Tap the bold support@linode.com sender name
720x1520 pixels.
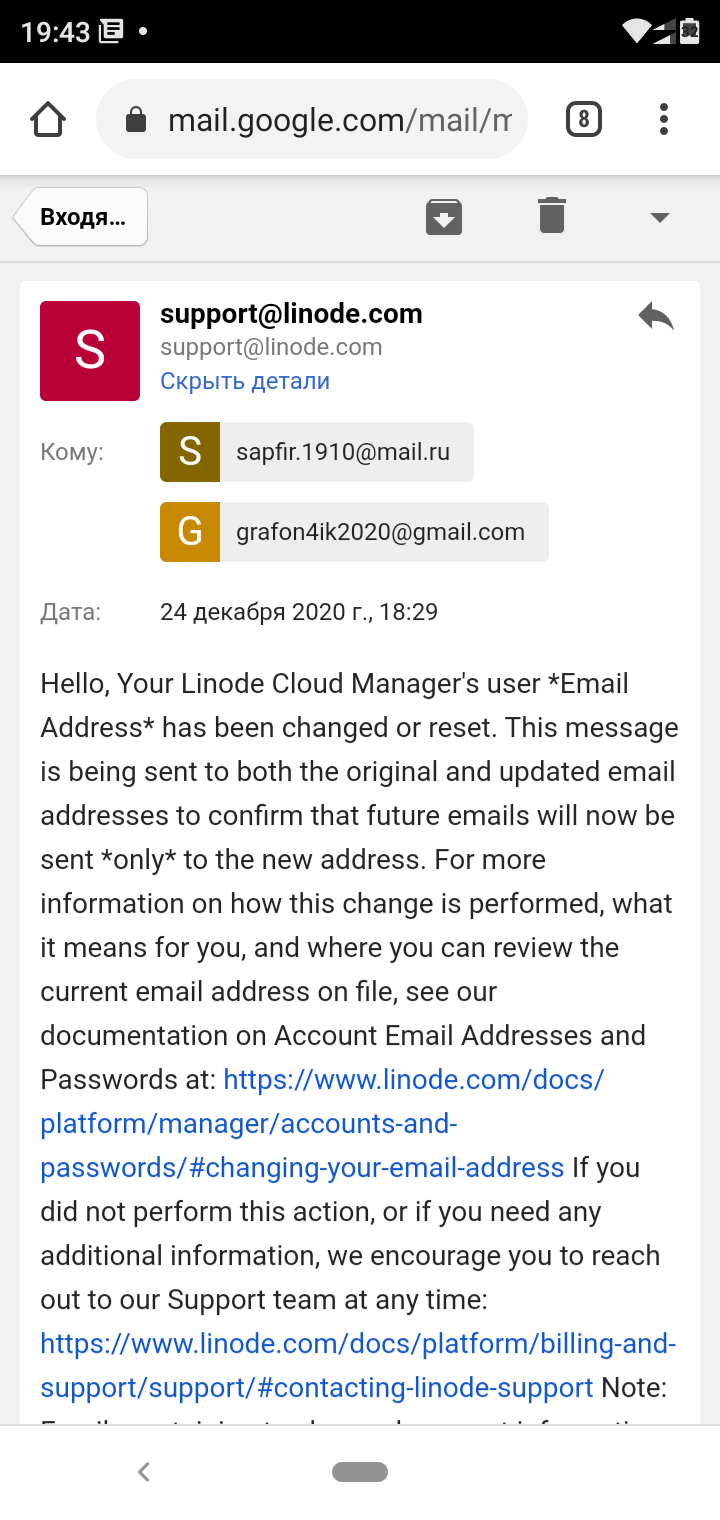(x=291, y=314)
